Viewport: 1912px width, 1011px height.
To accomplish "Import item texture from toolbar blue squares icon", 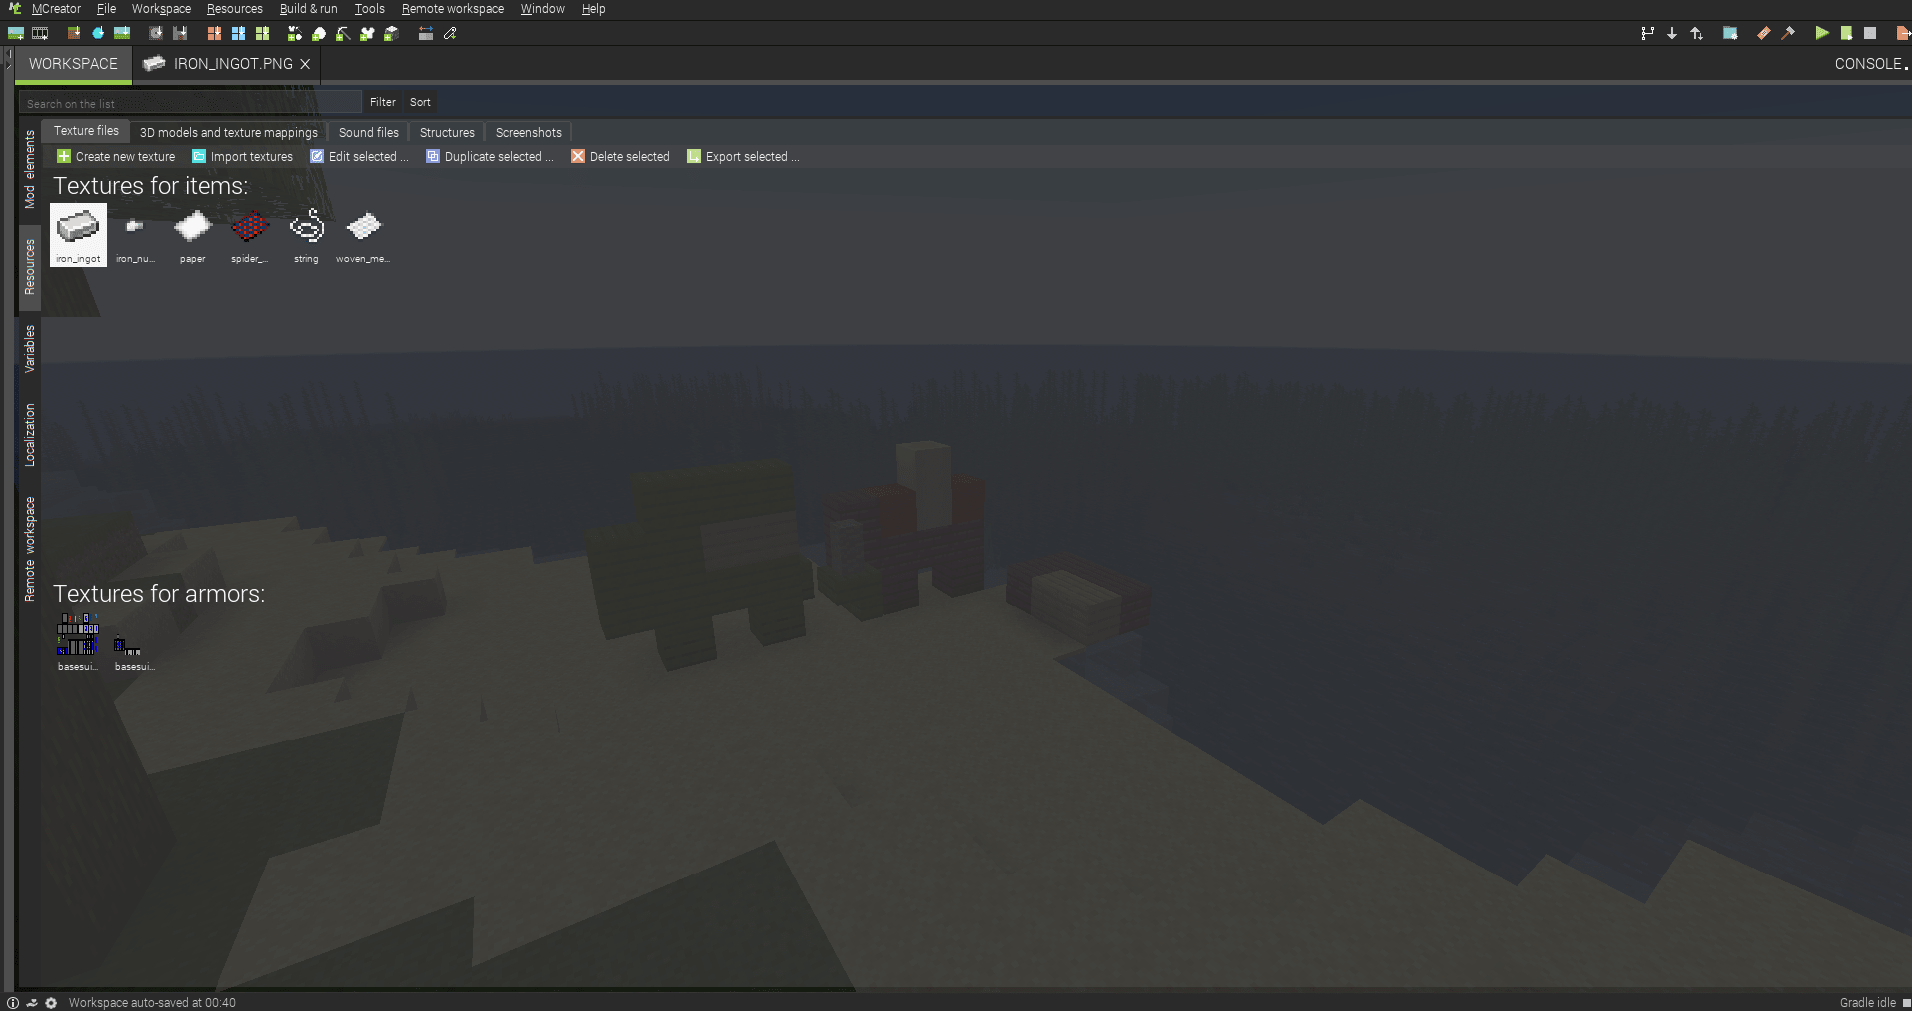I will coord(238,33).
